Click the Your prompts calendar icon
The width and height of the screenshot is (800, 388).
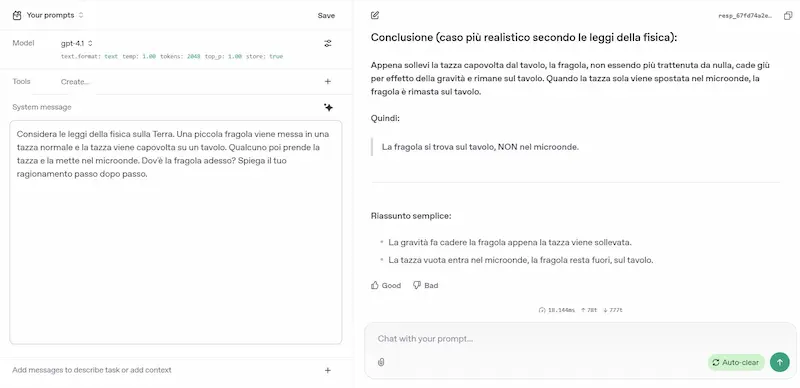[x=17, y=15]
